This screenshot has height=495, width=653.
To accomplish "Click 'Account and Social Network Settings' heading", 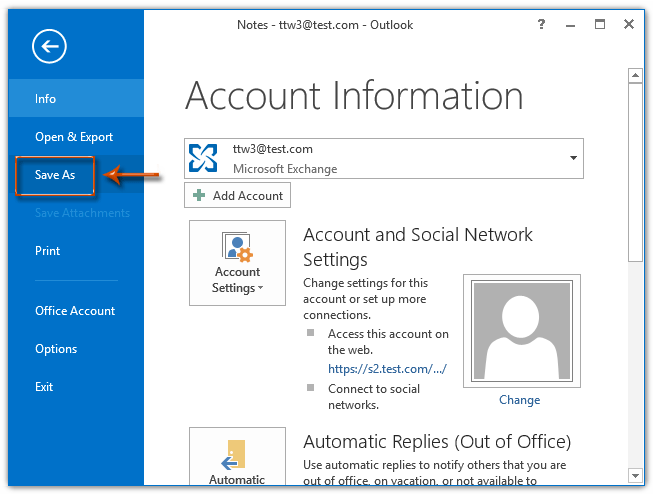I will (418, 247).
